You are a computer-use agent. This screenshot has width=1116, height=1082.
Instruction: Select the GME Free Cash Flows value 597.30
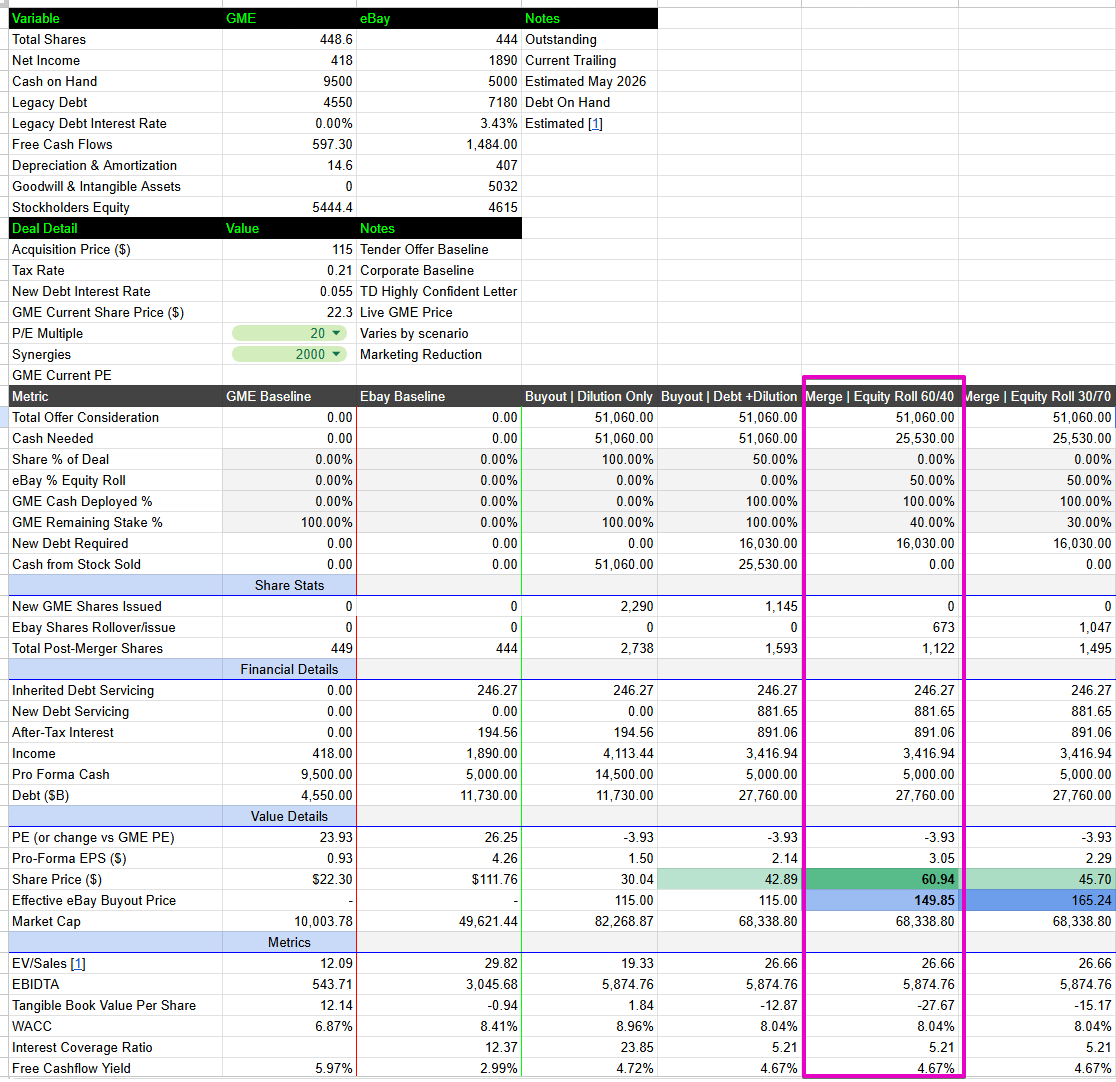tap(289, 145)
